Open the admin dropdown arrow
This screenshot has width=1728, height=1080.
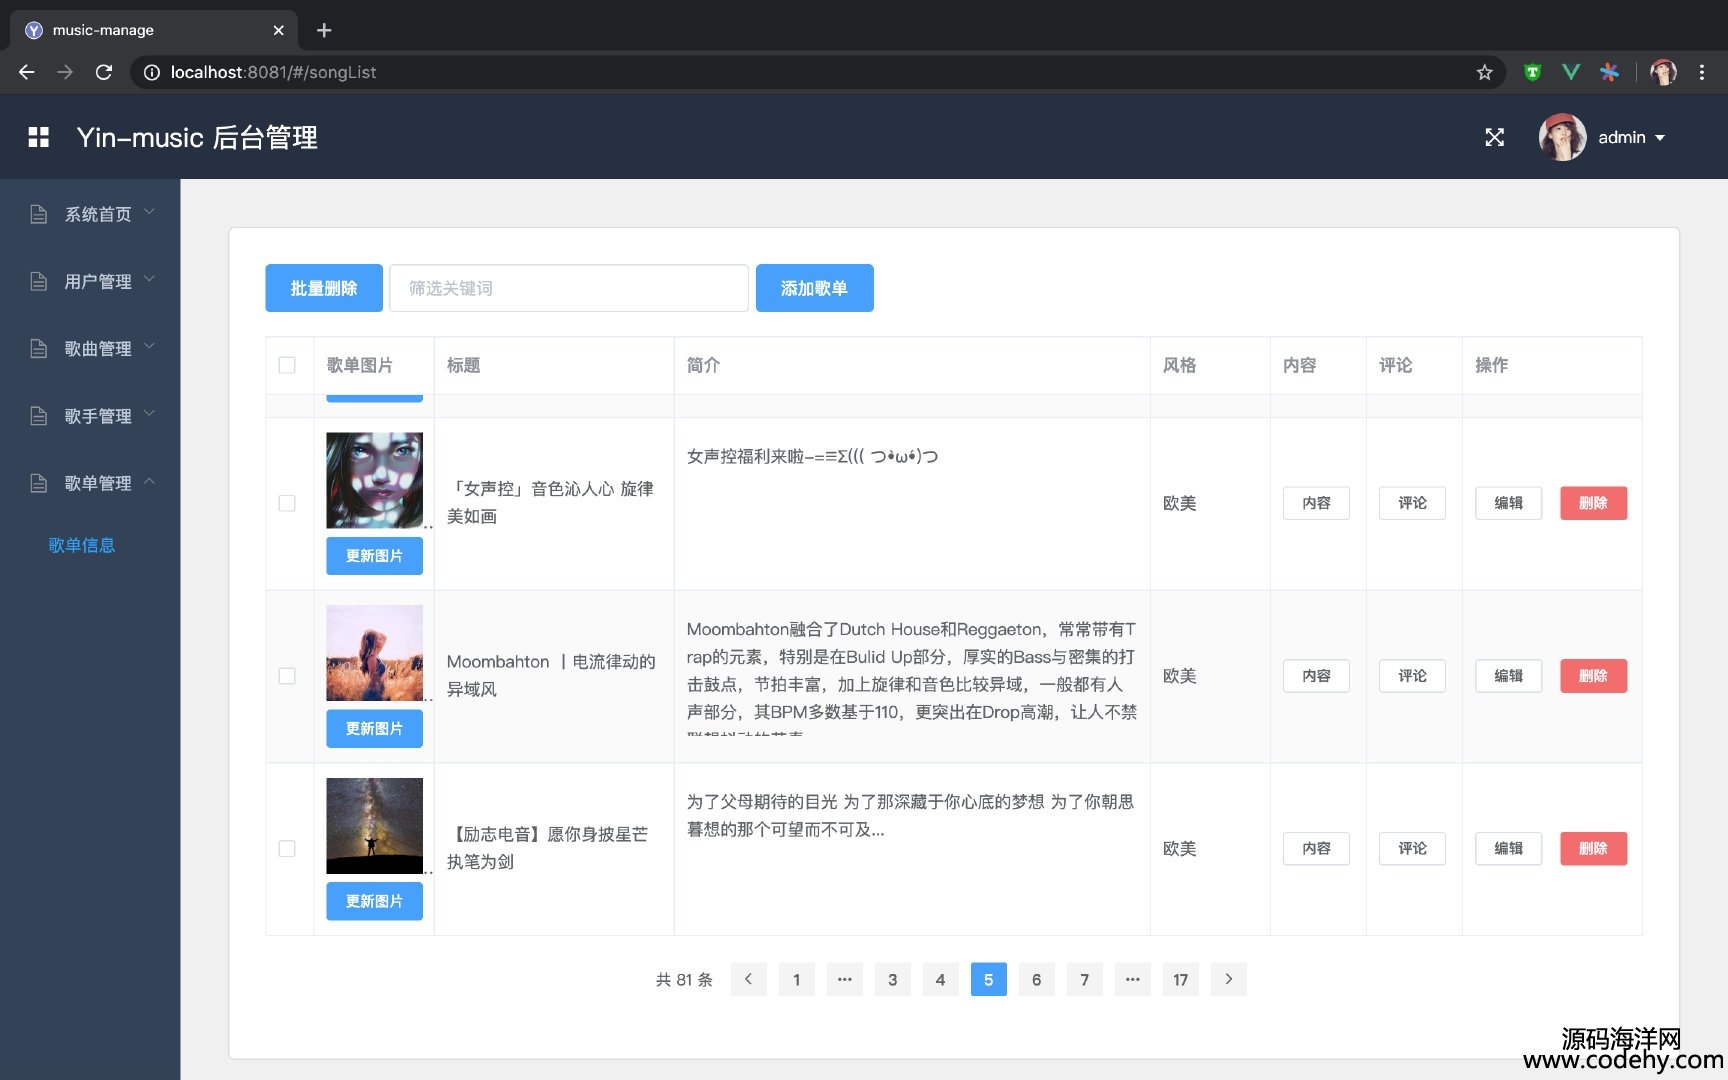point(1660,138)
